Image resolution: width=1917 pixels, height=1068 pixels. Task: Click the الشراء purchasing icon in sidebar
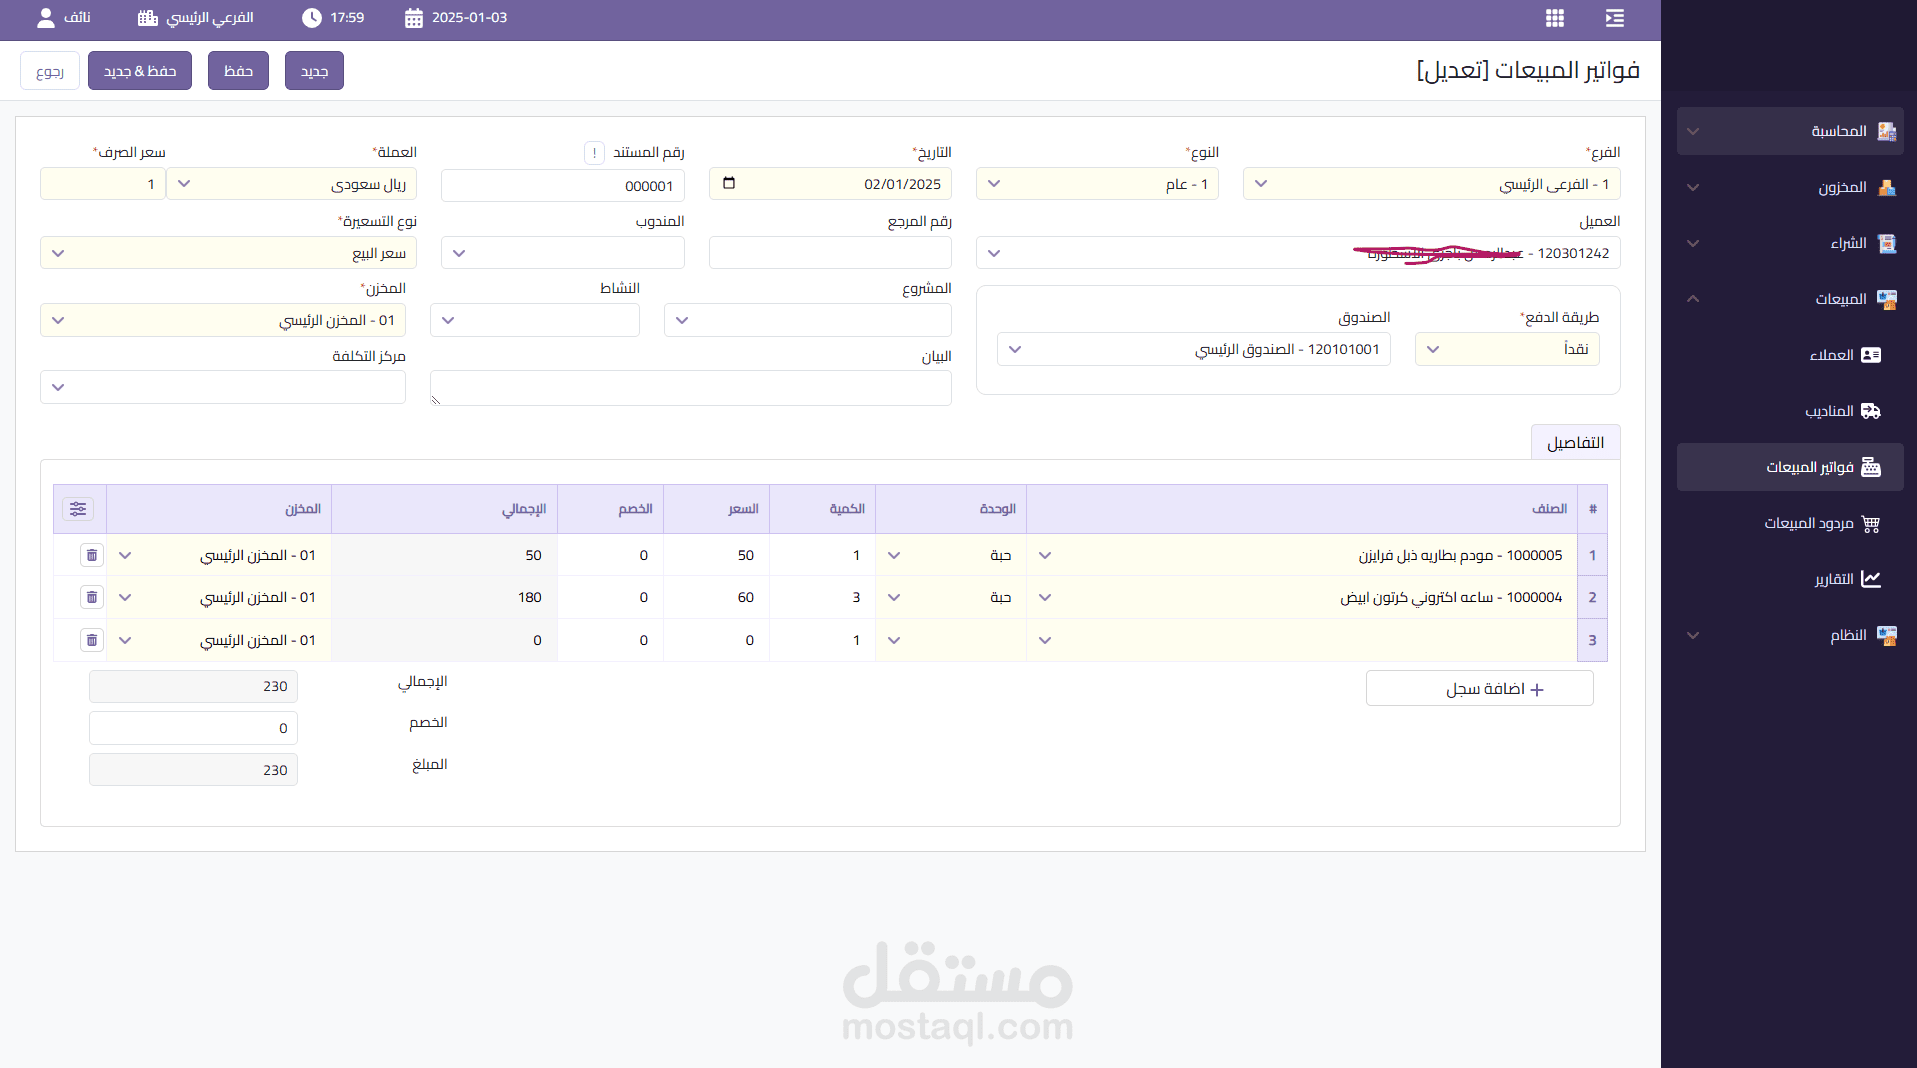1886,243
